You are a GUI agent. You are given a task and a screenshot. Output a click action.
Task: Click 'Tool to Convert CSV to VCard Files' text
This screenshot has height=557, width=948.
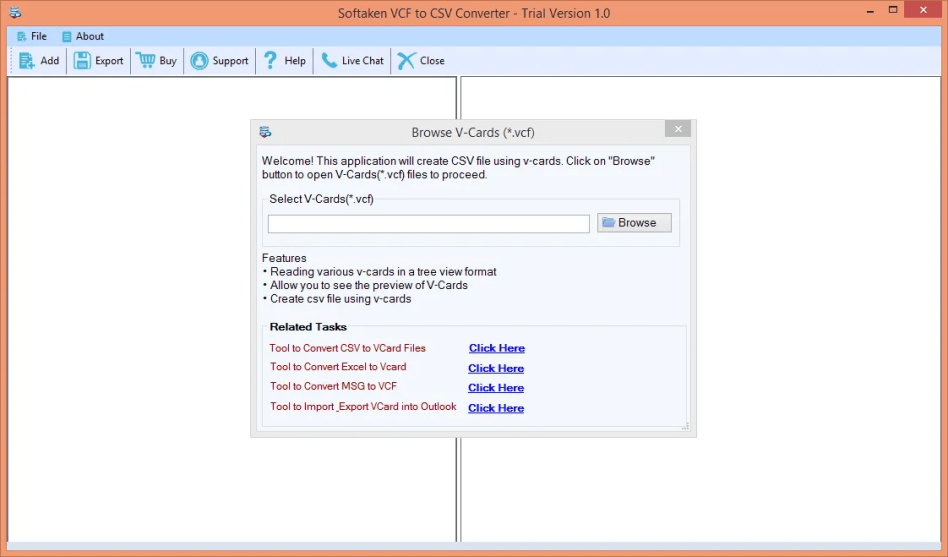point(348,348)
